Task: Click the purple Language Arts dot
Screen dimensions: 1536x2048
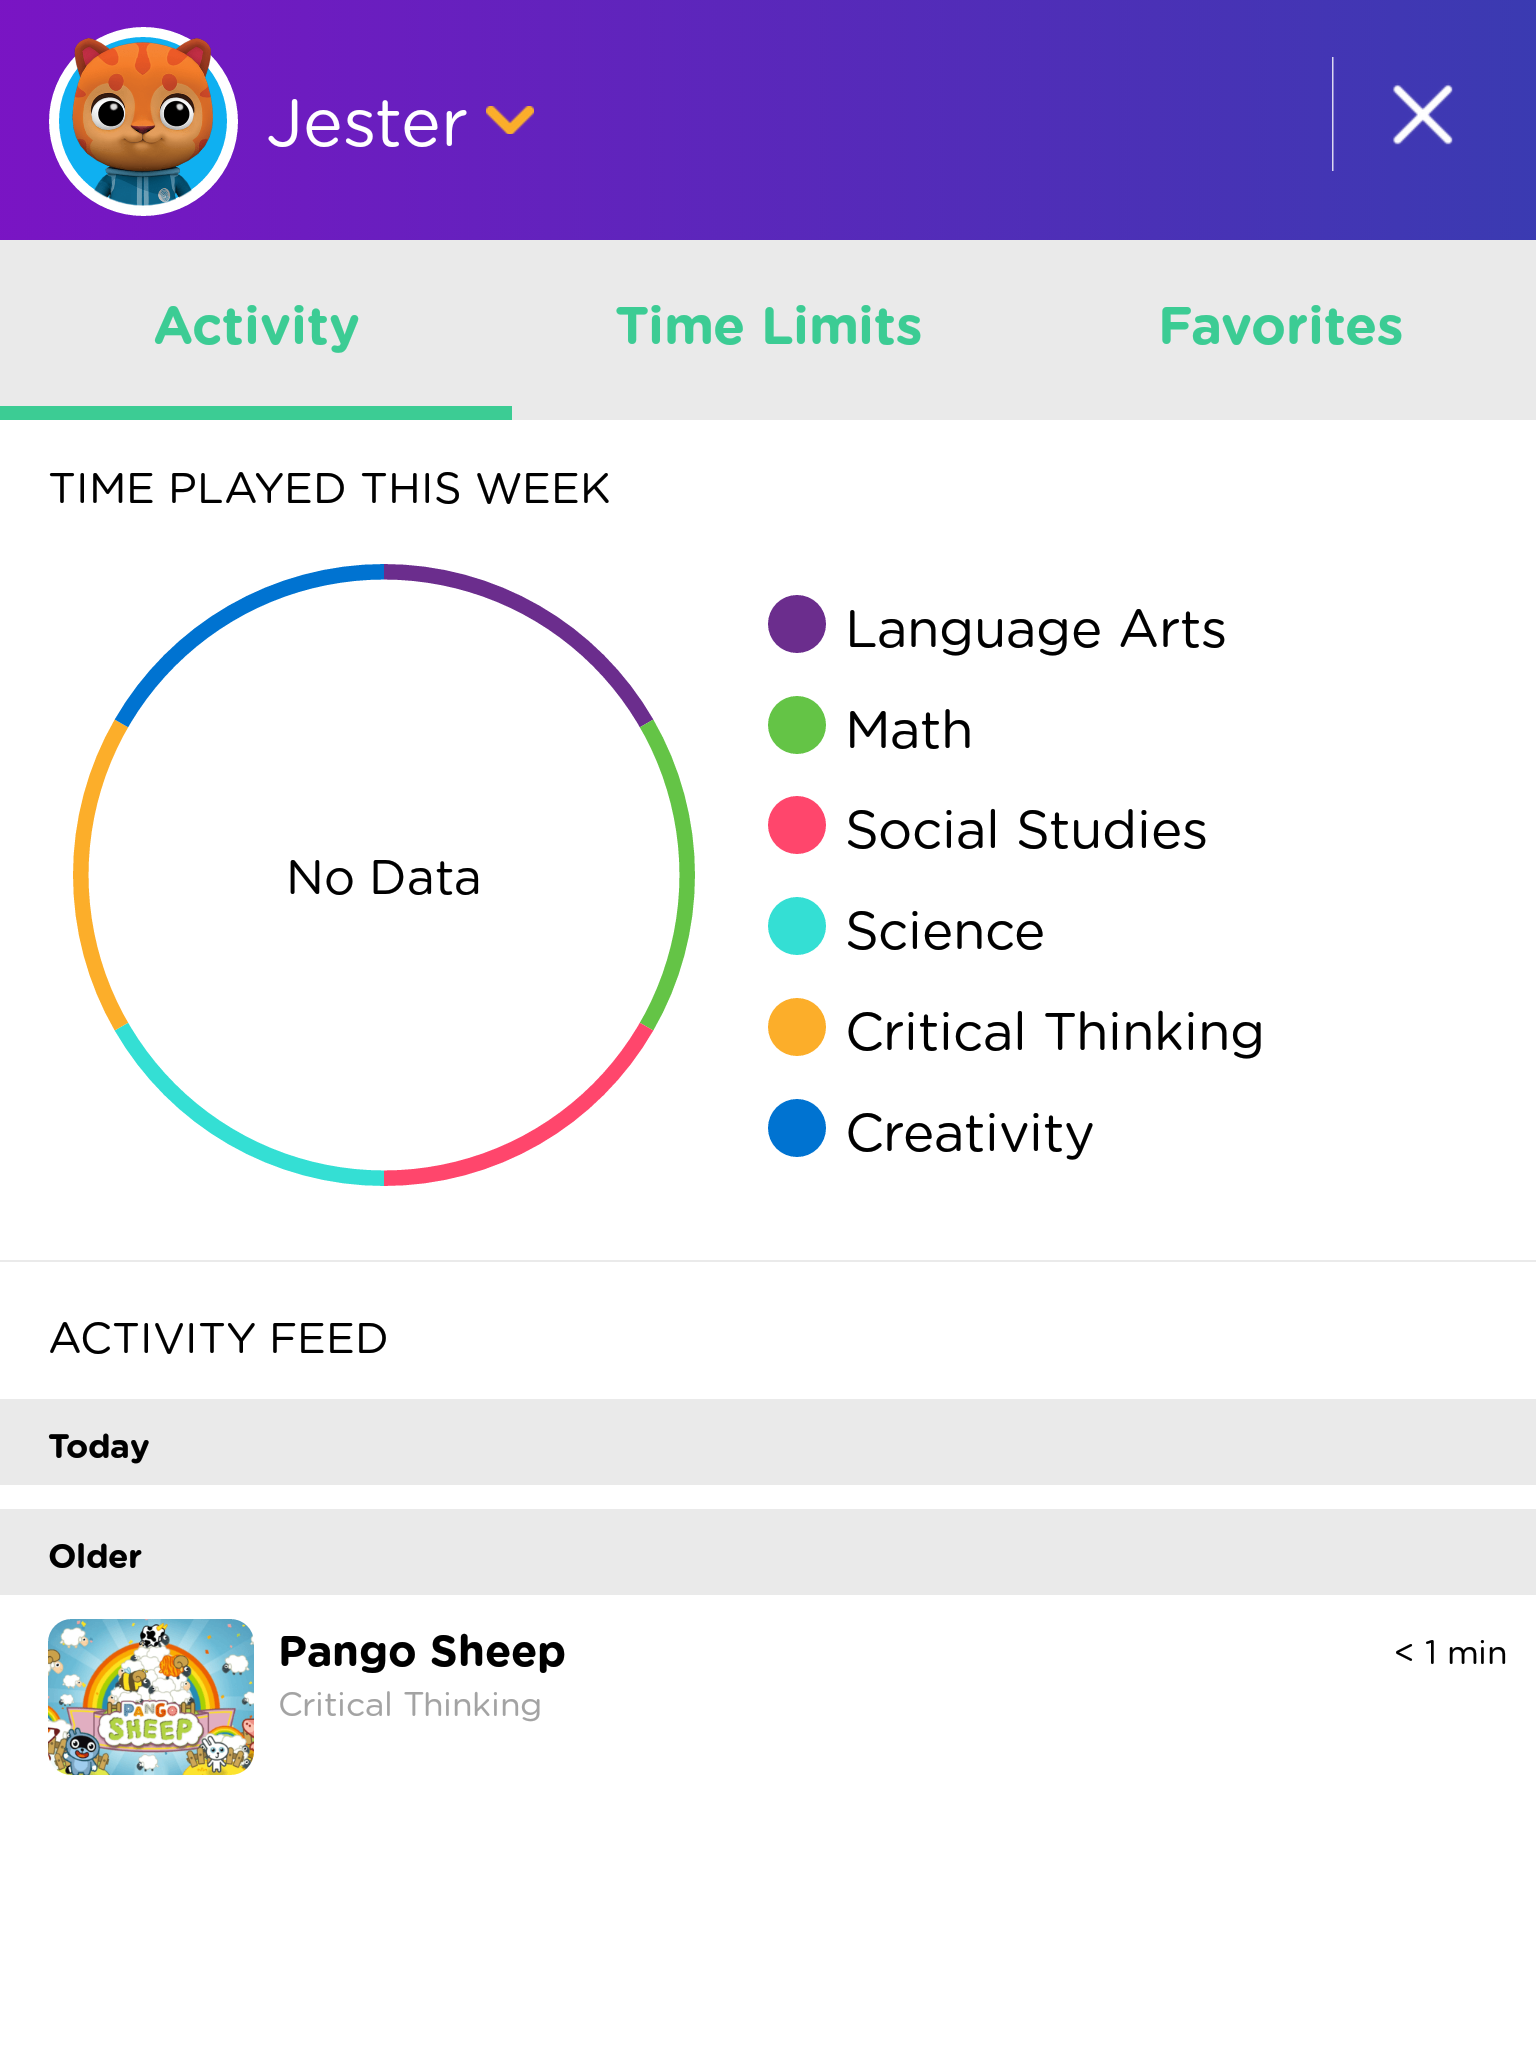Action: 797,625
